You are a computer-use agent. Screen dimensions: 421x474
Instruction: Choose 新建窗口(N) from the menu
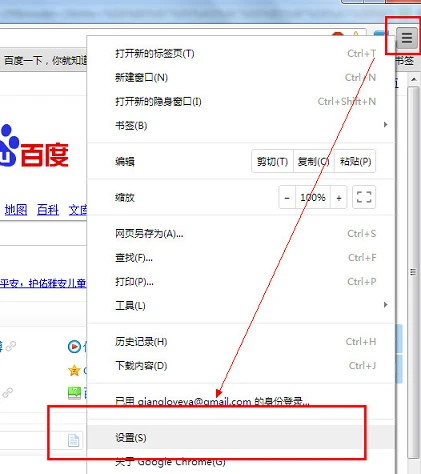[x=241, y=78]
